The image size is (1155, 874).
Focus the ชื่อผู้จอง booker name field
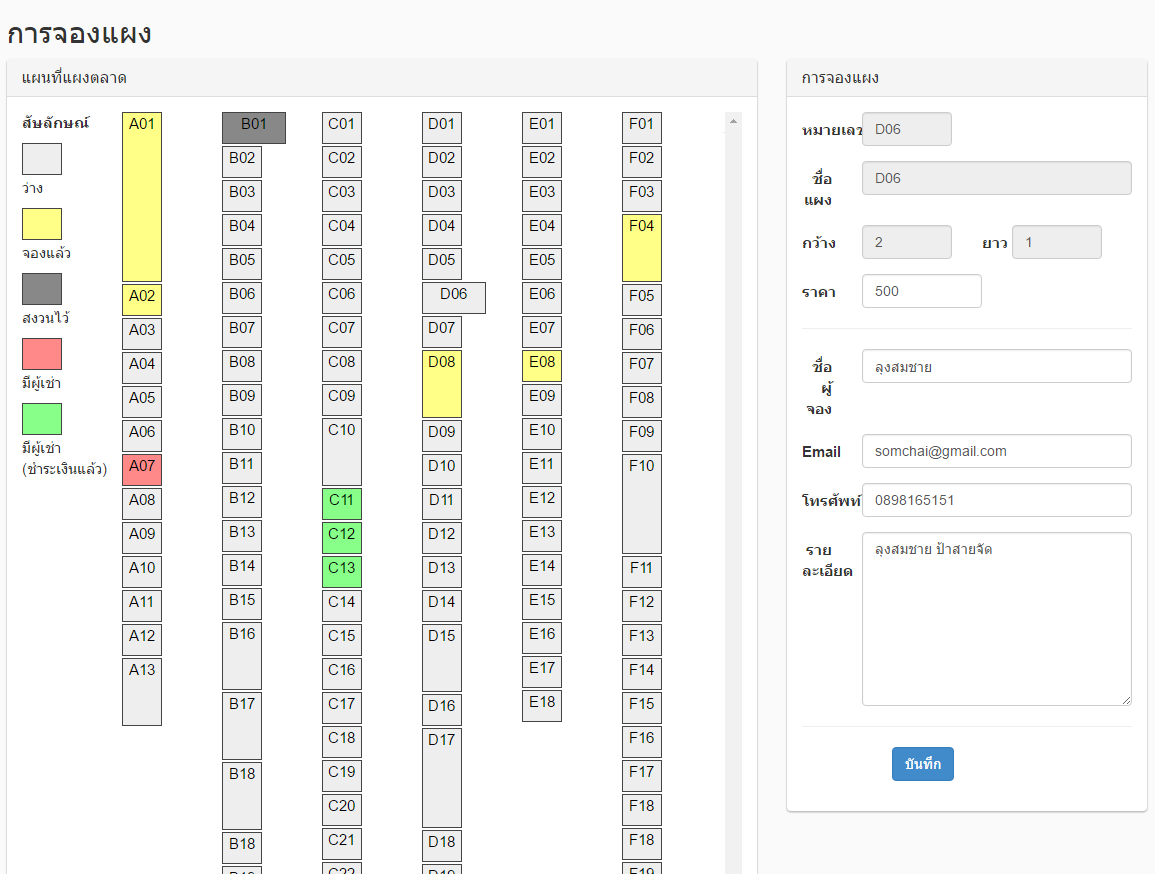pos(996,366)
